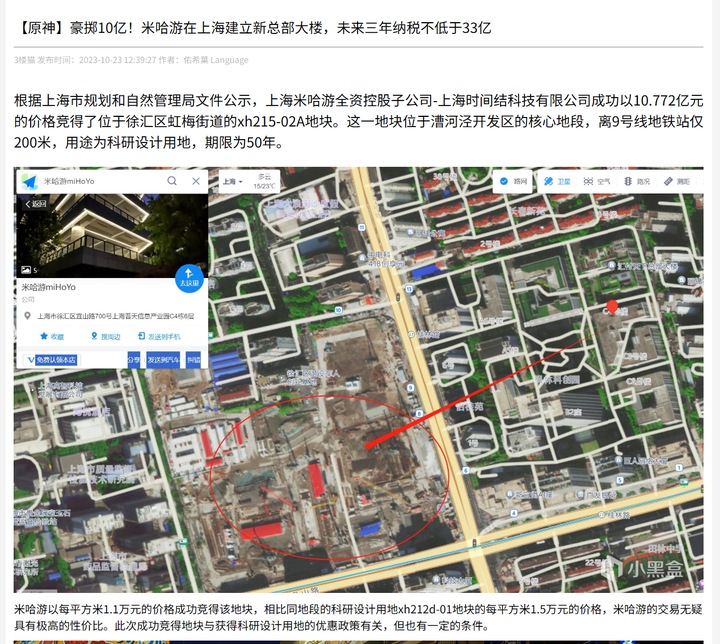This screenshot has height=644, width=720.
Task: Click the address text 上海市徐汇区宜山路700号
Action: tap(116, 316)
